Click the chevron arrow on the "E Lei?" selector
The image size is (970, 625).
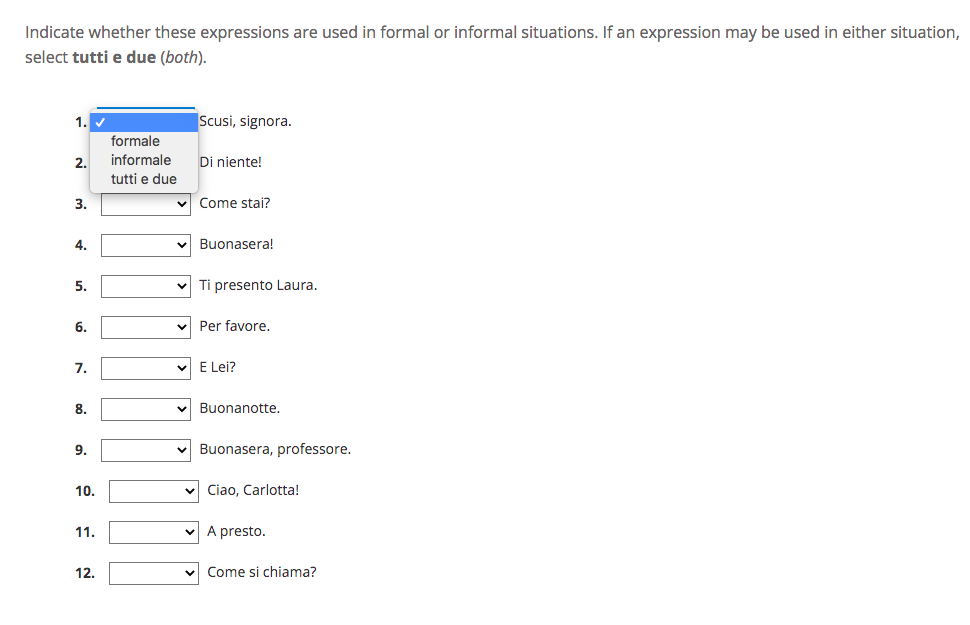[x=182, y=367]
